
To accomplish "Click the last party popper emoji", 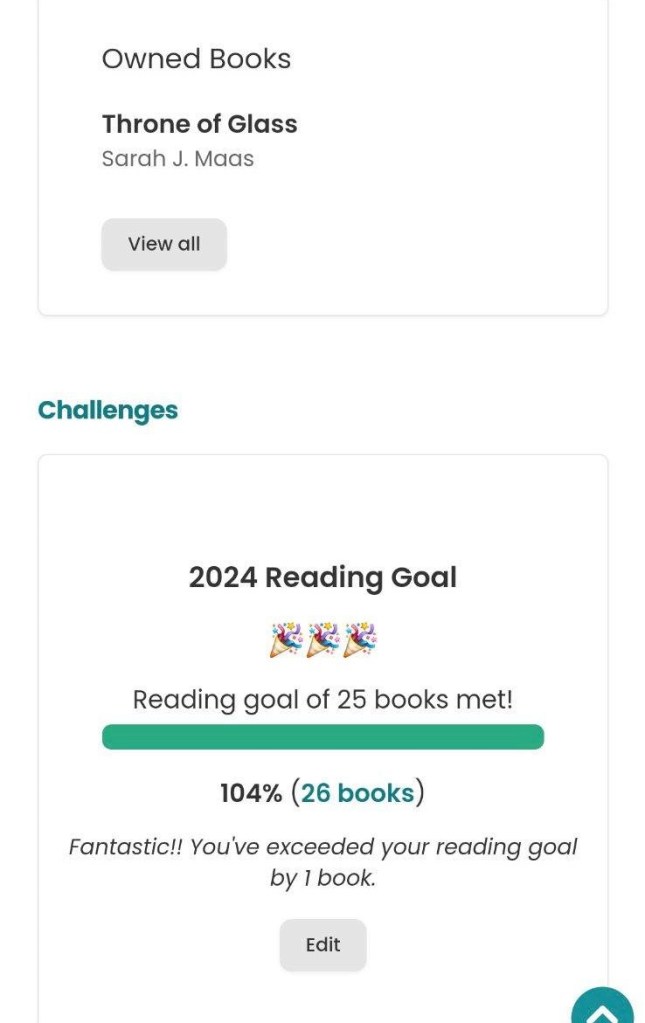I will click(x=360, y=640).
